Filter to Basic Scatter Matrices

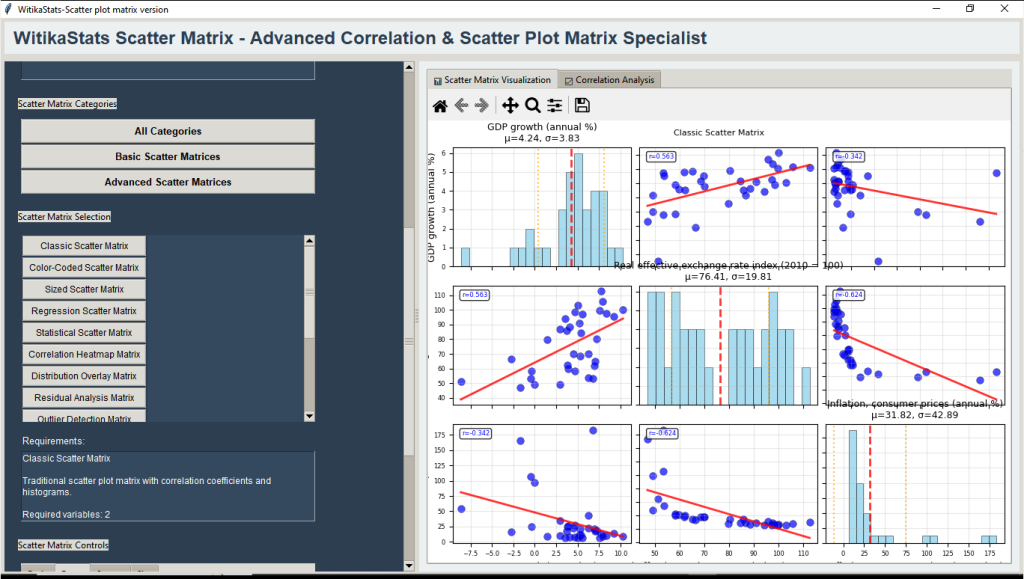coord(168,157)
